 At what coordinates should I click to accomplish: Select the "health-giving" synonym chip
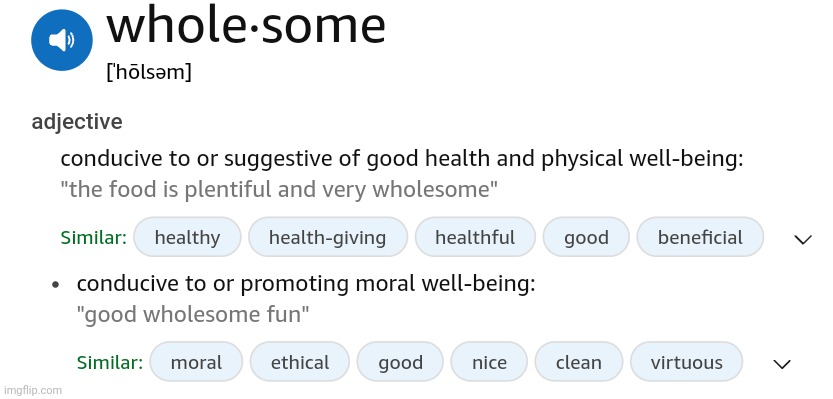[327, 237]
